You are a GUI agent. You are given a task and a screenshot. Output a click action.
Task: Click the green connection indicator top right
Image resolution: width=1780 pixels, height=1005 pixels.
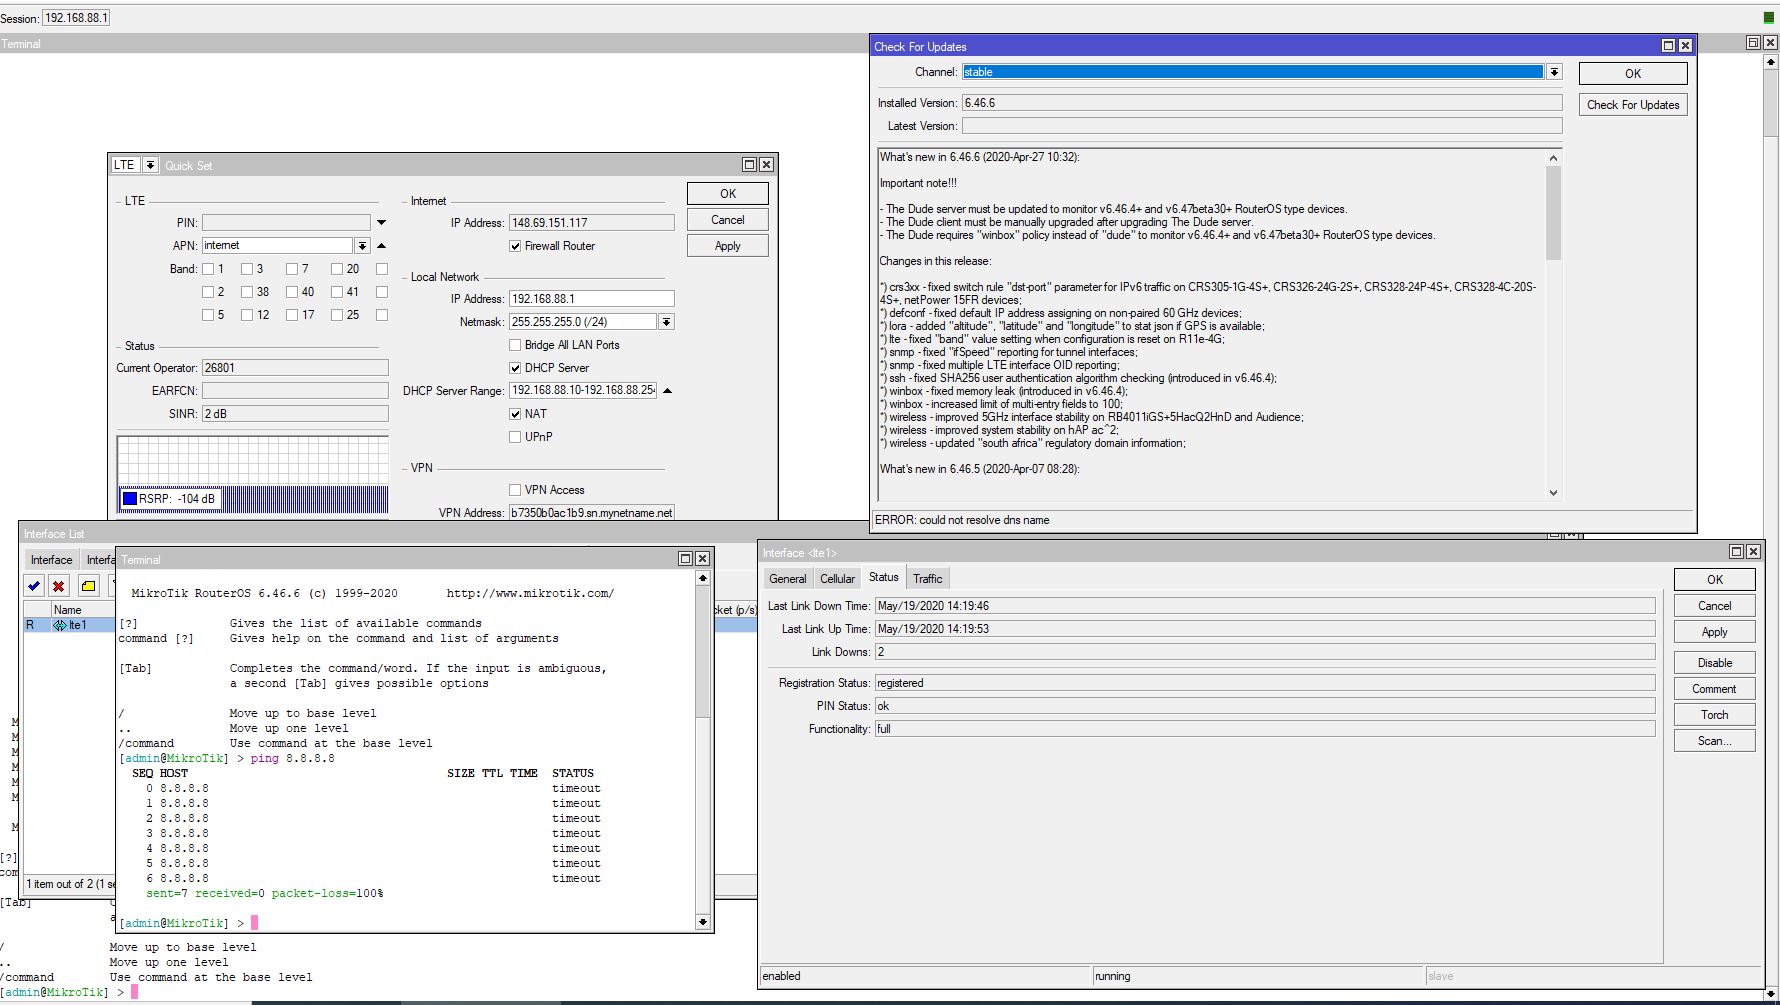click(1768, 17)
